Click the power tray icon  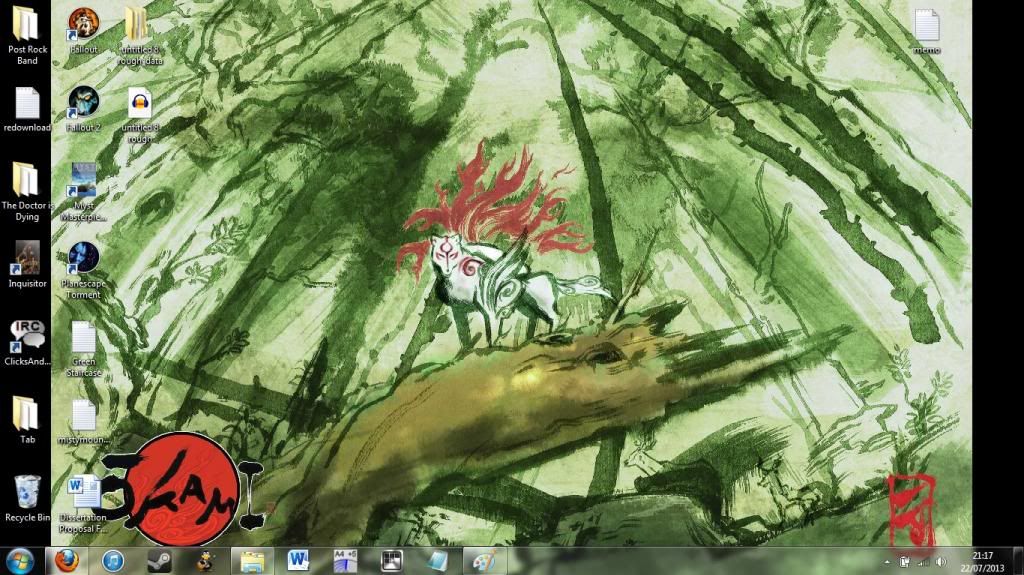click(904, 562)
